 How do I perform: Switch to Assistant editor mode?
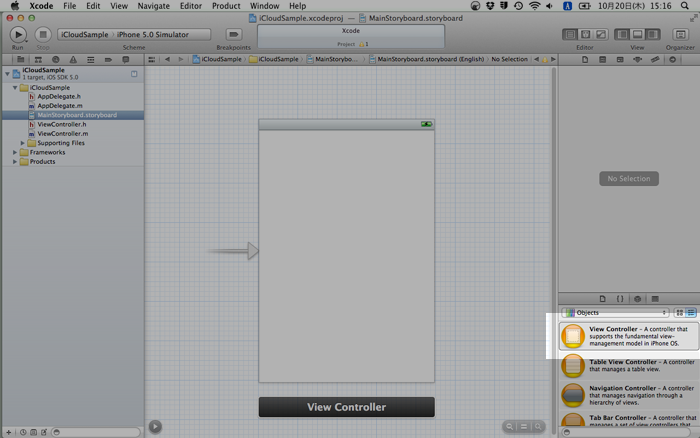(585, 34)
